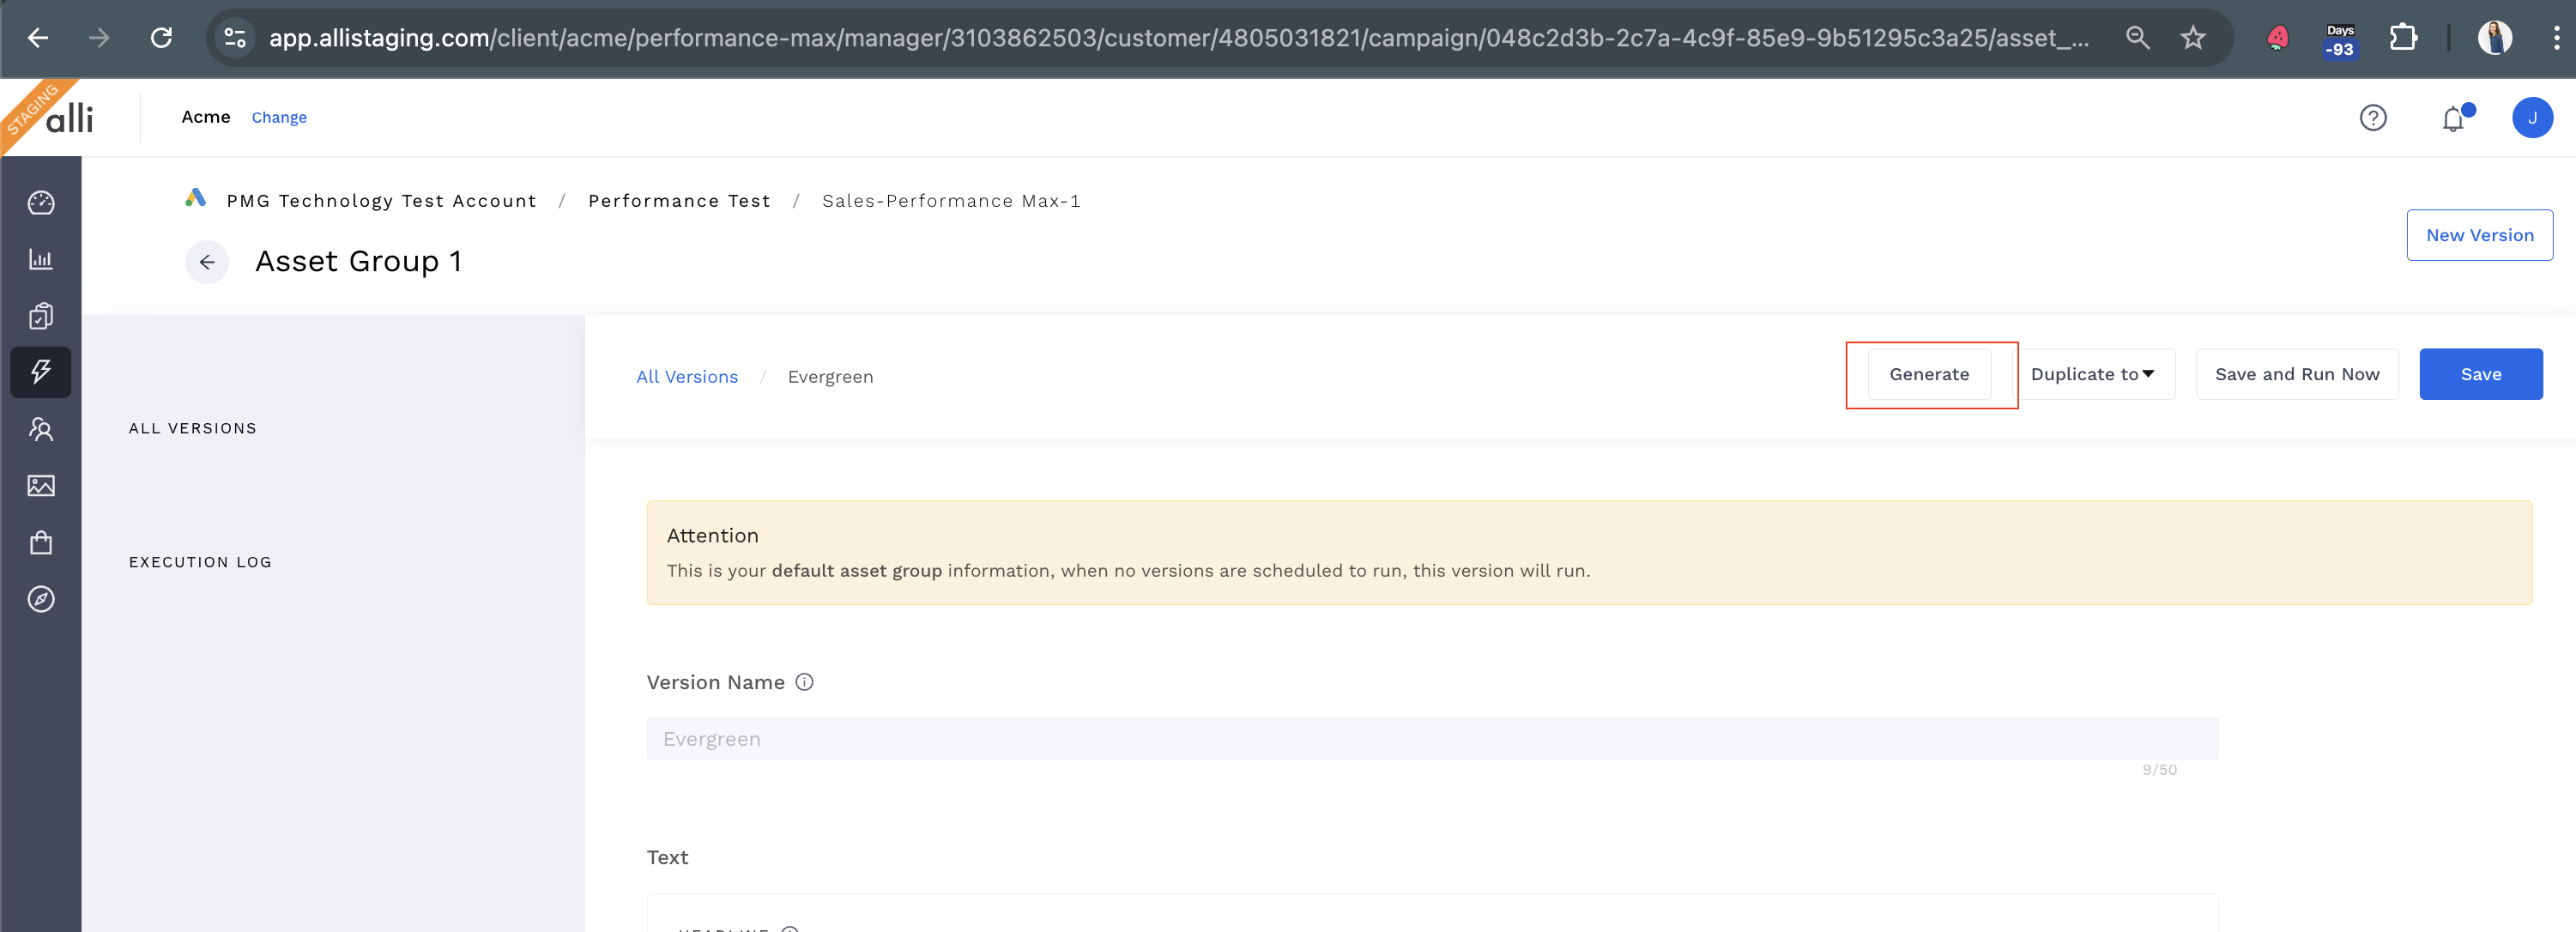Open the notifications bell

pyautogui.click(x=2453, y=119)
